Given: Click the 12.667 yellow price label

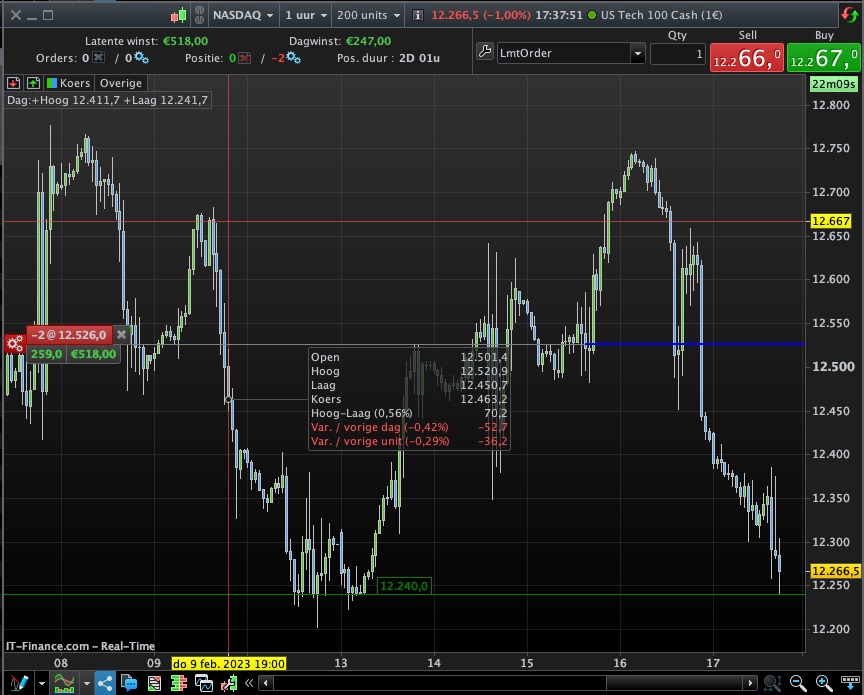Looking at the screenshot, I should tap(831, 221).
